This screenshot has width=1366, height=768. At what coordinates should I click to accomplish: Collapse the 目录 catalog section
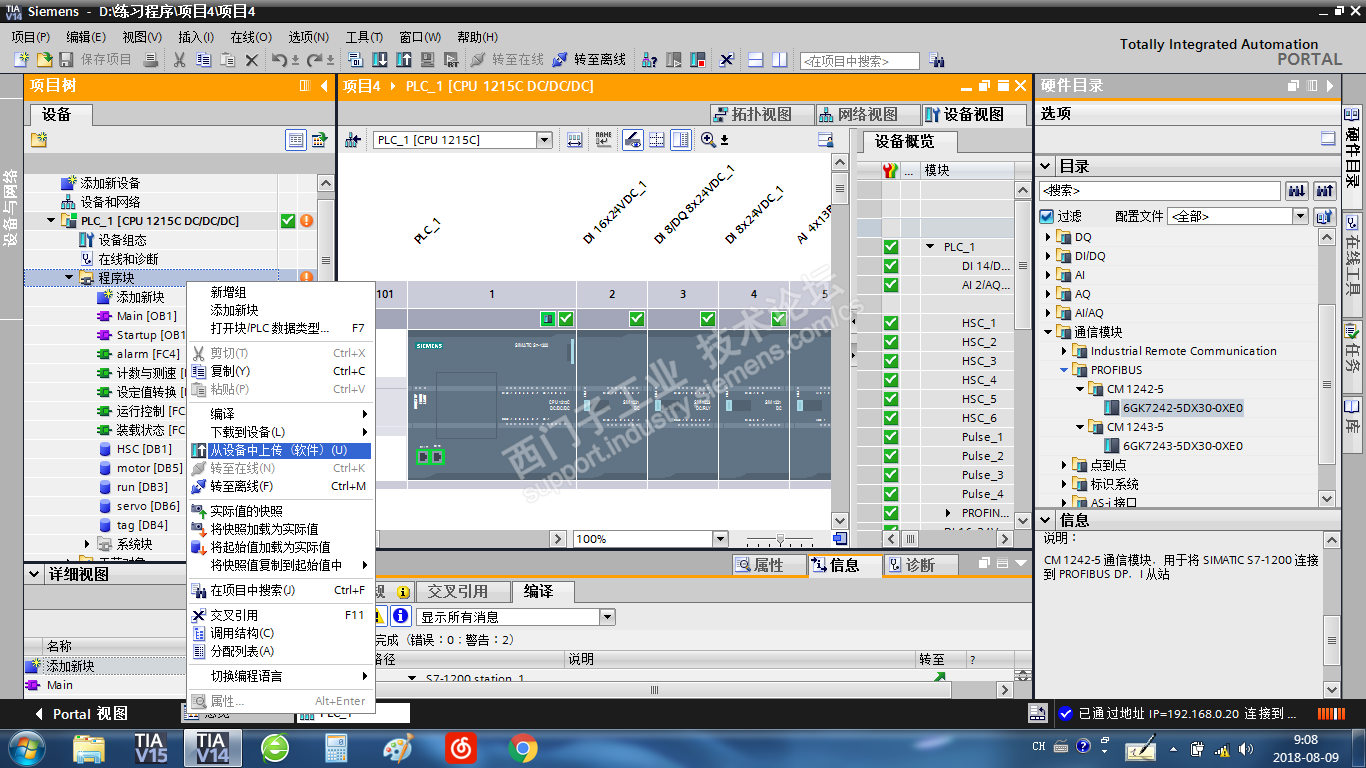(1046, 166)
